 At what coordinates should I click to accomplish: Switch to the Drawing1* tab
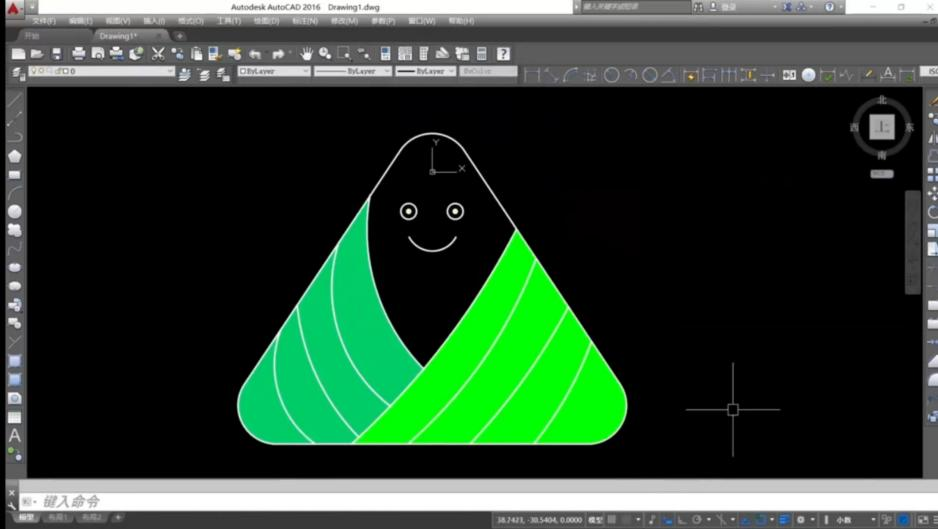click(118, 36)
